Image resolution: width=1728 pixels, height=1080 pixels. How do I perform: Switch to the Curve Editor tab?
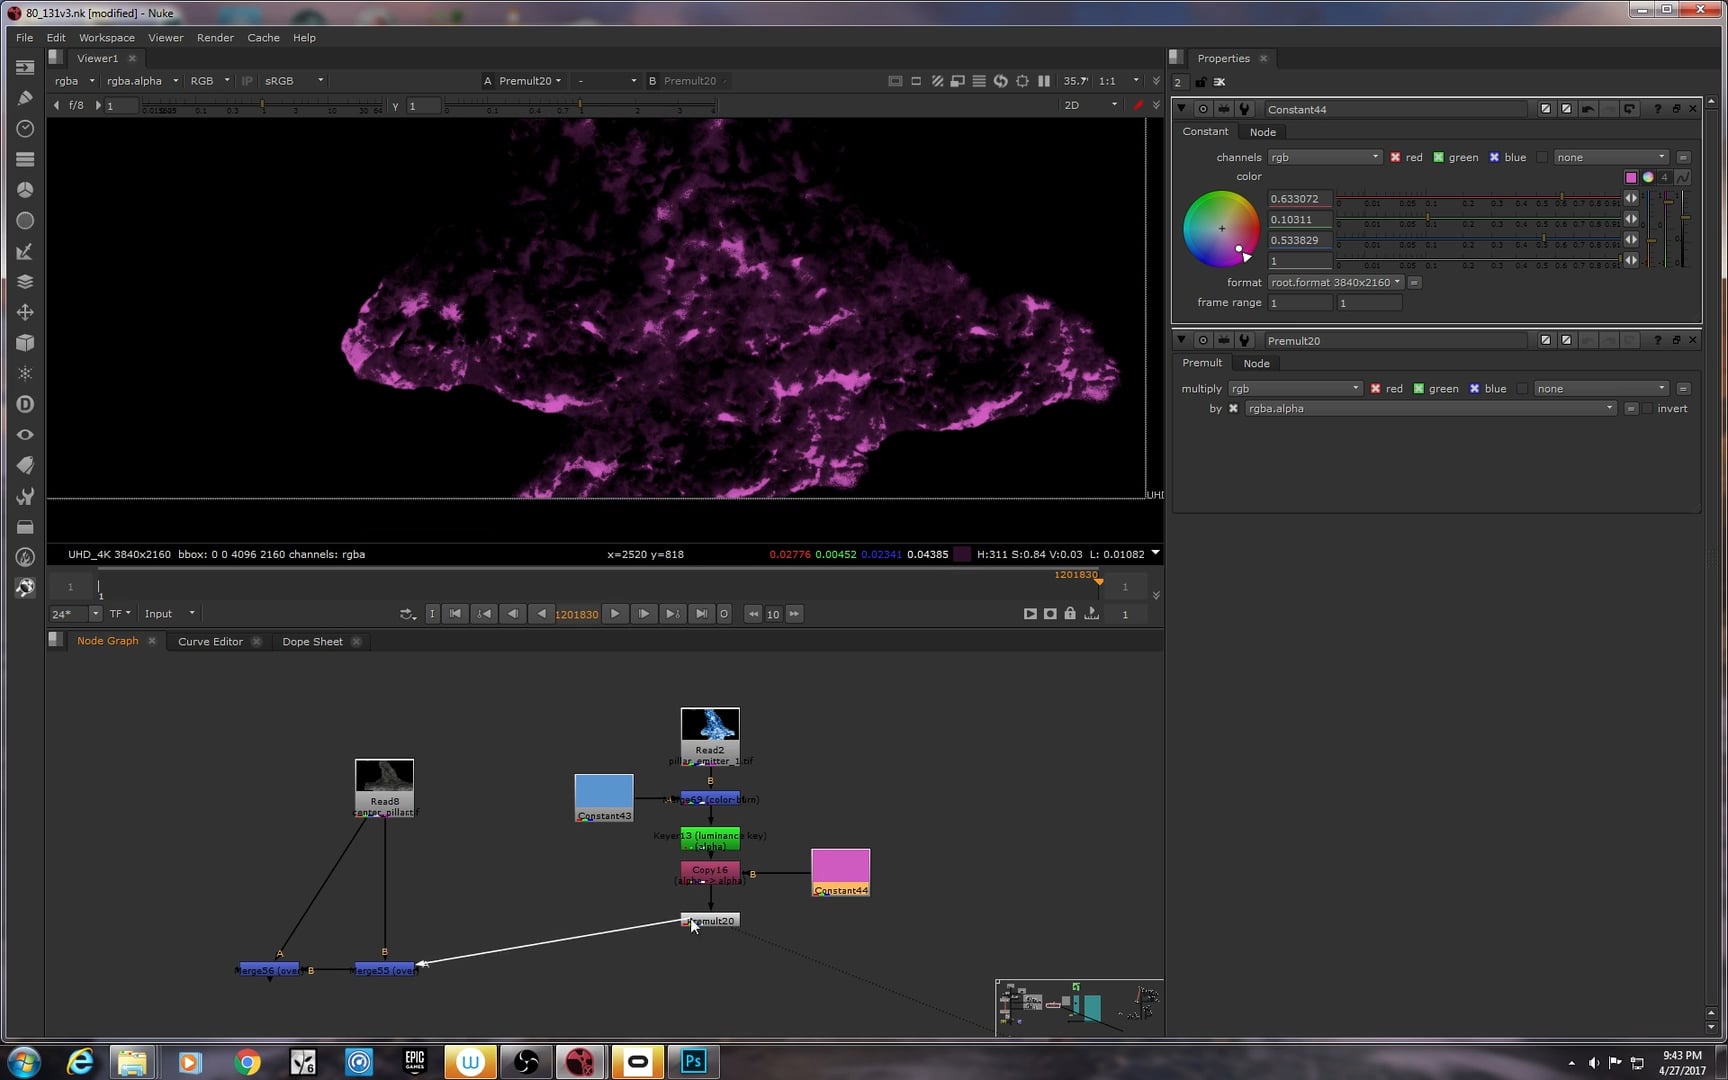tap(210, 641)
